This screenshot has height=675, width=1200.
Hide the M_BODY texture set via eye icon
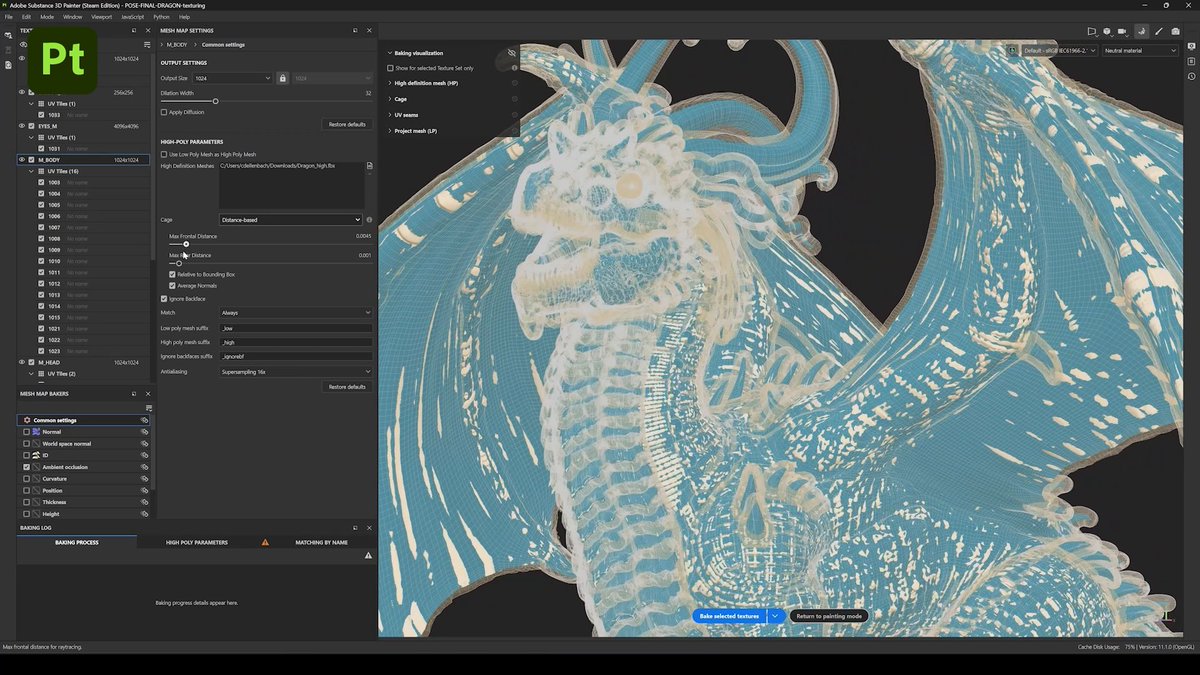click(x=22, y=160)
